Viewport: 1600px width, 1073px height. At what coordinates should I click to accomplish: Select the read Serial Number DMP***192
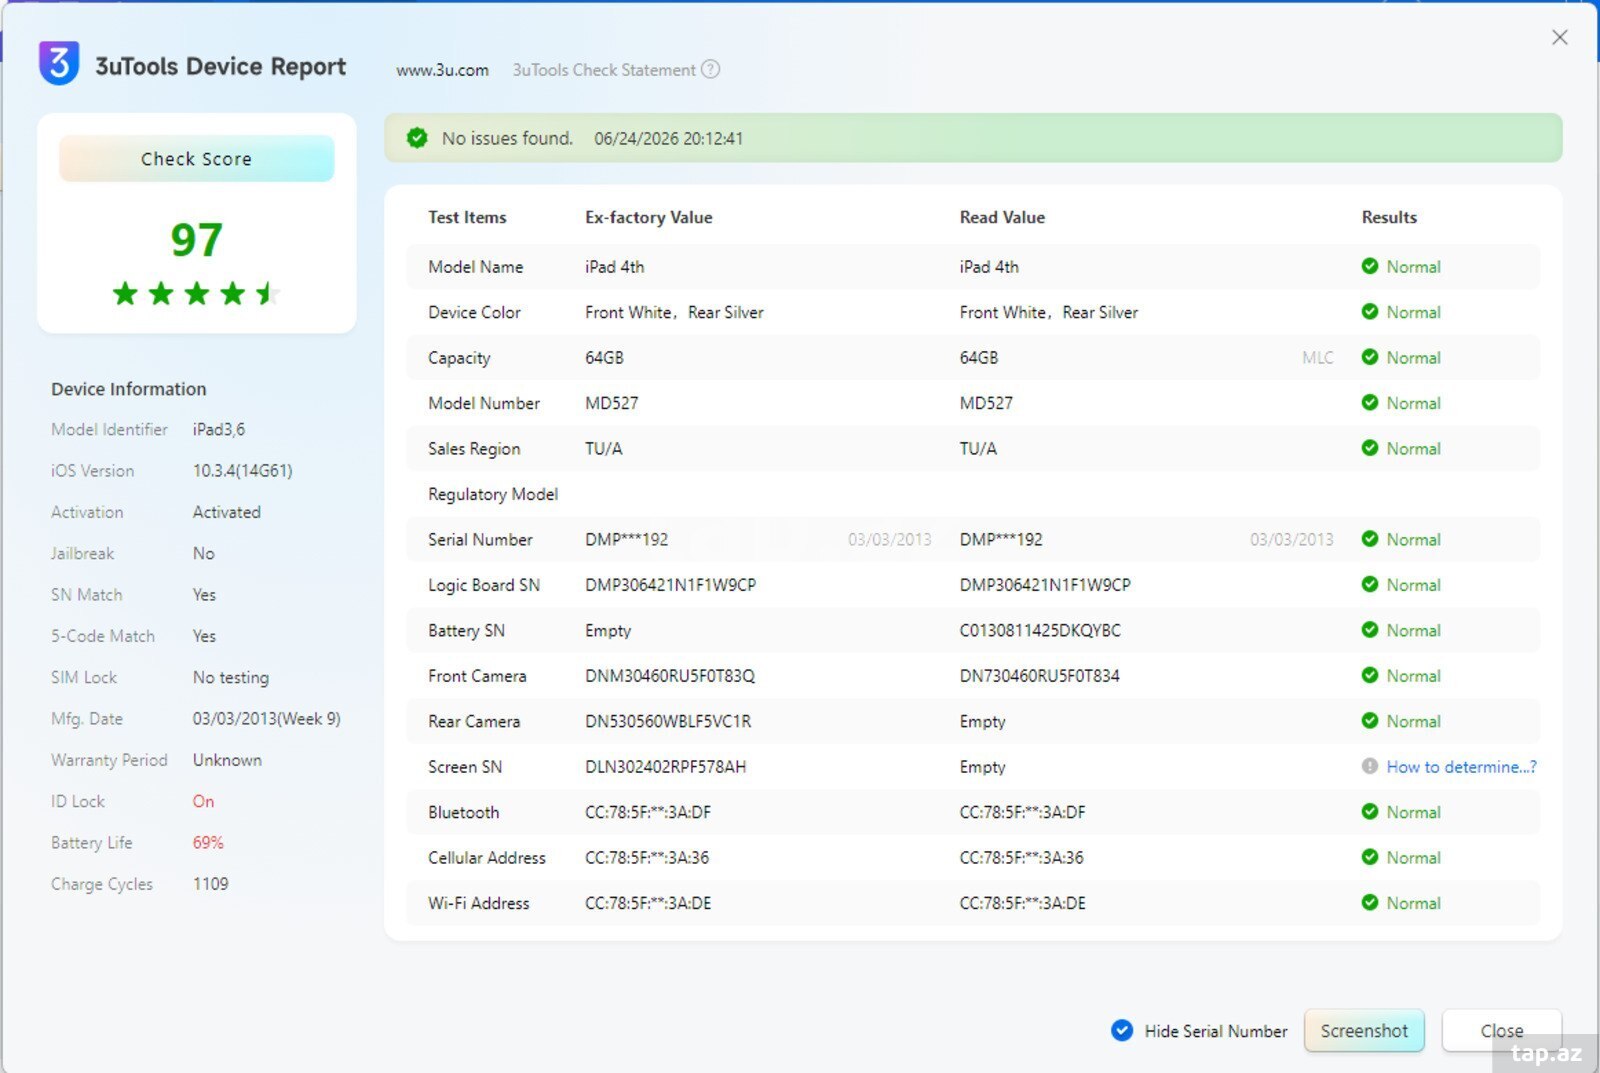click(x=1001, y=539)
